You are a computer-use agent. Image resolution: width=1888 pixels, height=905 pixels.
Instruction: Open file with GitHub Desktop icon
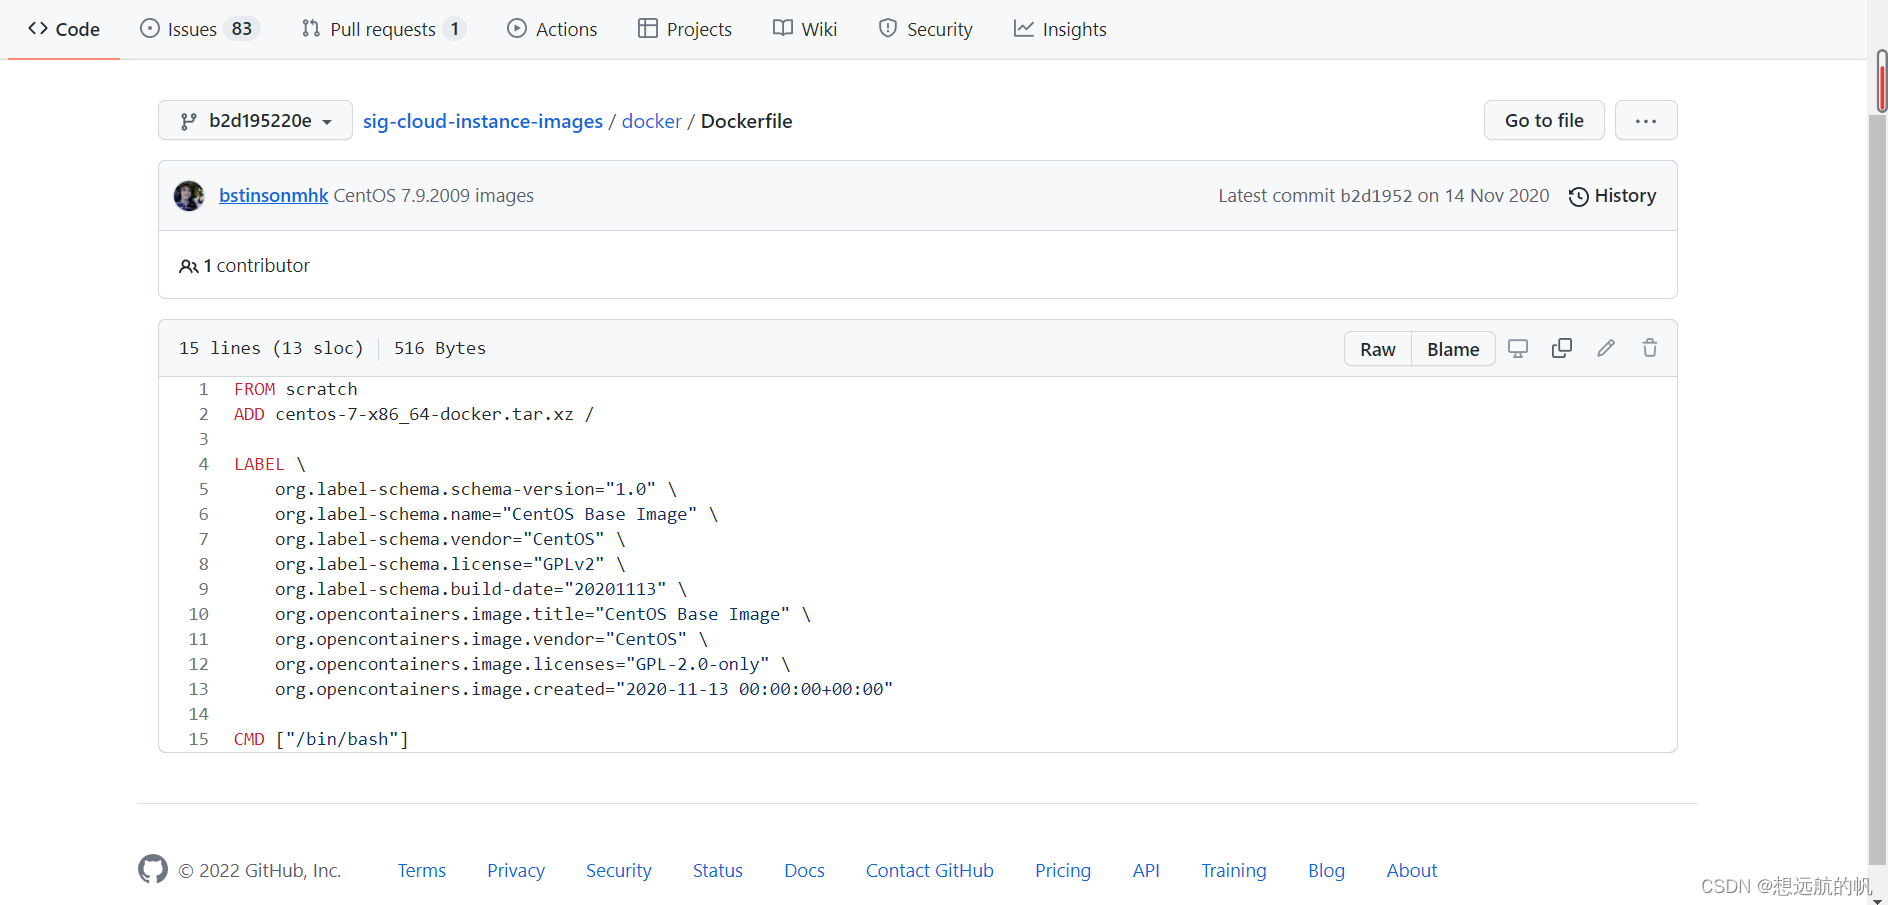click(1518, 348)
